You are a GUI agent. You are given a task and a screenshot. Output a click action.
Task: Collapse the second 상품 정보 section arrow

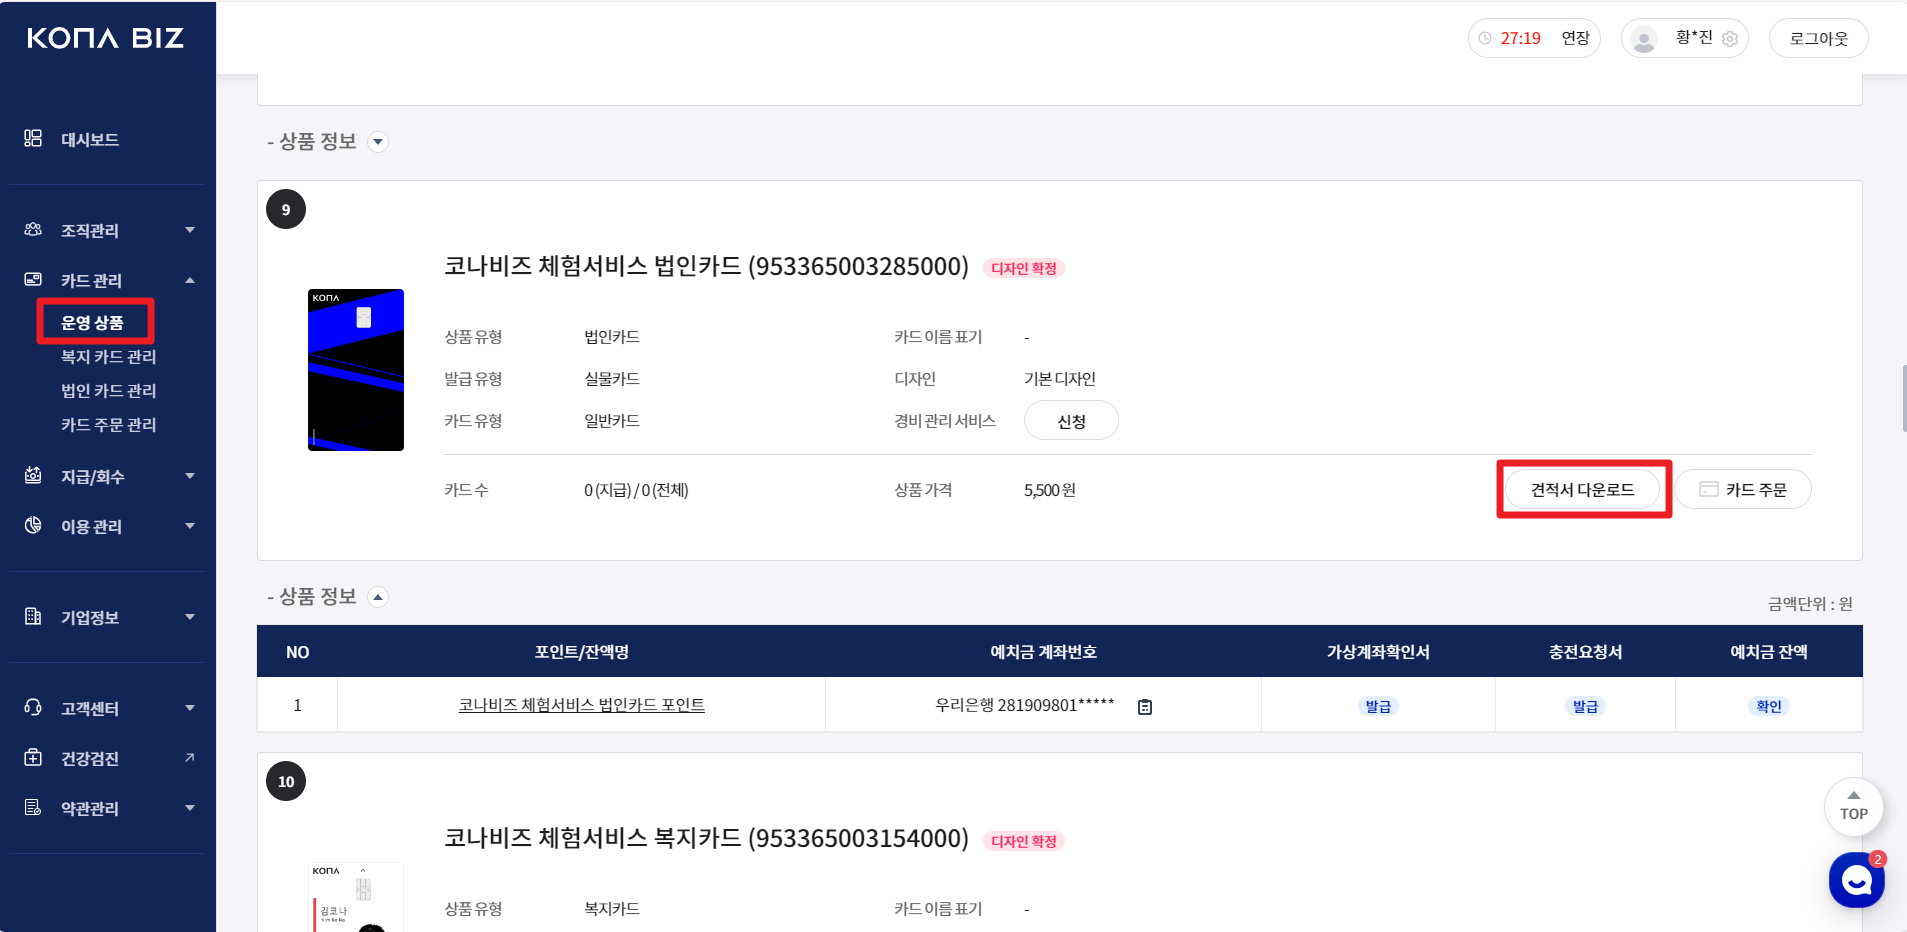click(378, 597)
